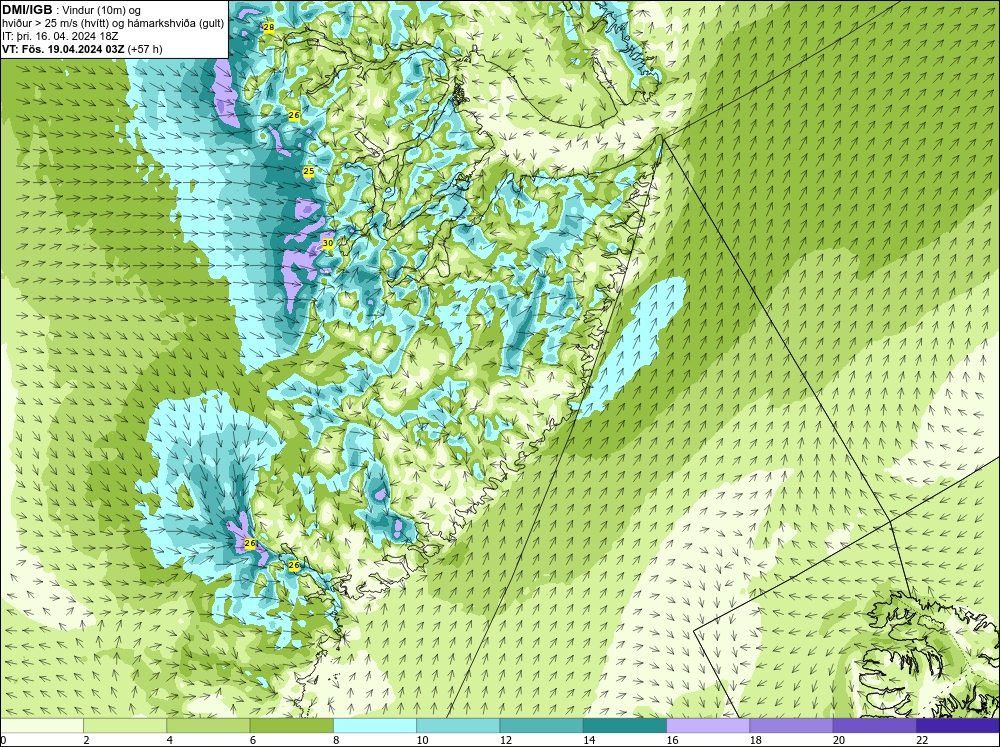Click the scale number 12
The height and width of the screenshot is (747, 1000).
pos(505,740)
